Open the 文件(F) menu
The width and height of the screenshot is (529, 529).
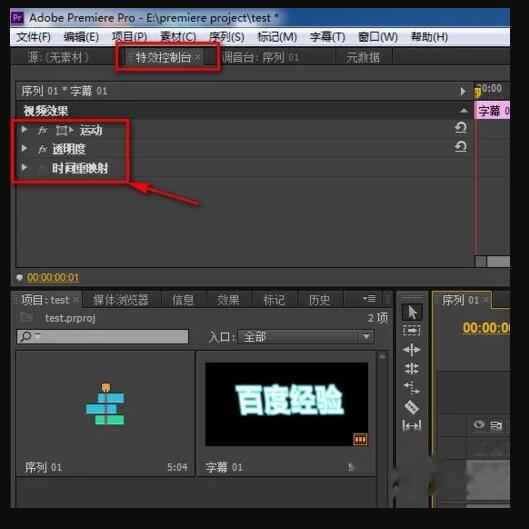[33, 37]
